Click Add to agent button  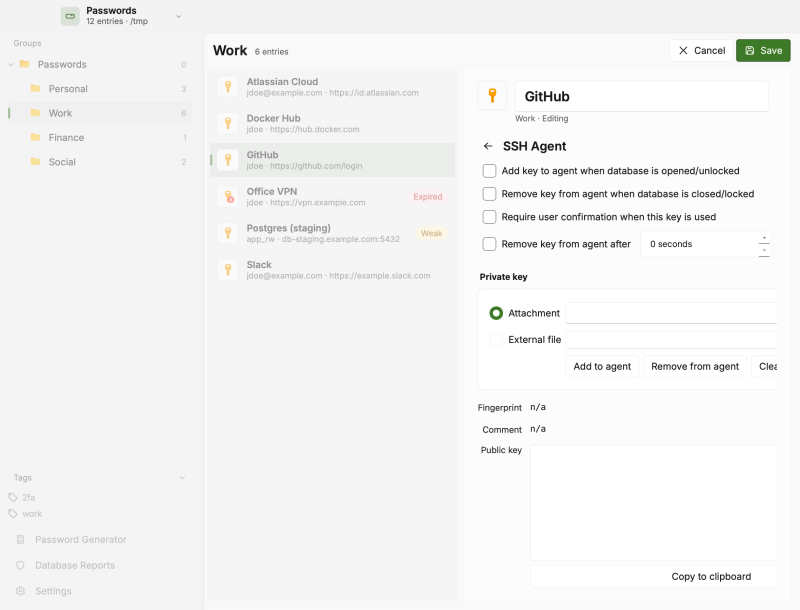coord(602,366)
